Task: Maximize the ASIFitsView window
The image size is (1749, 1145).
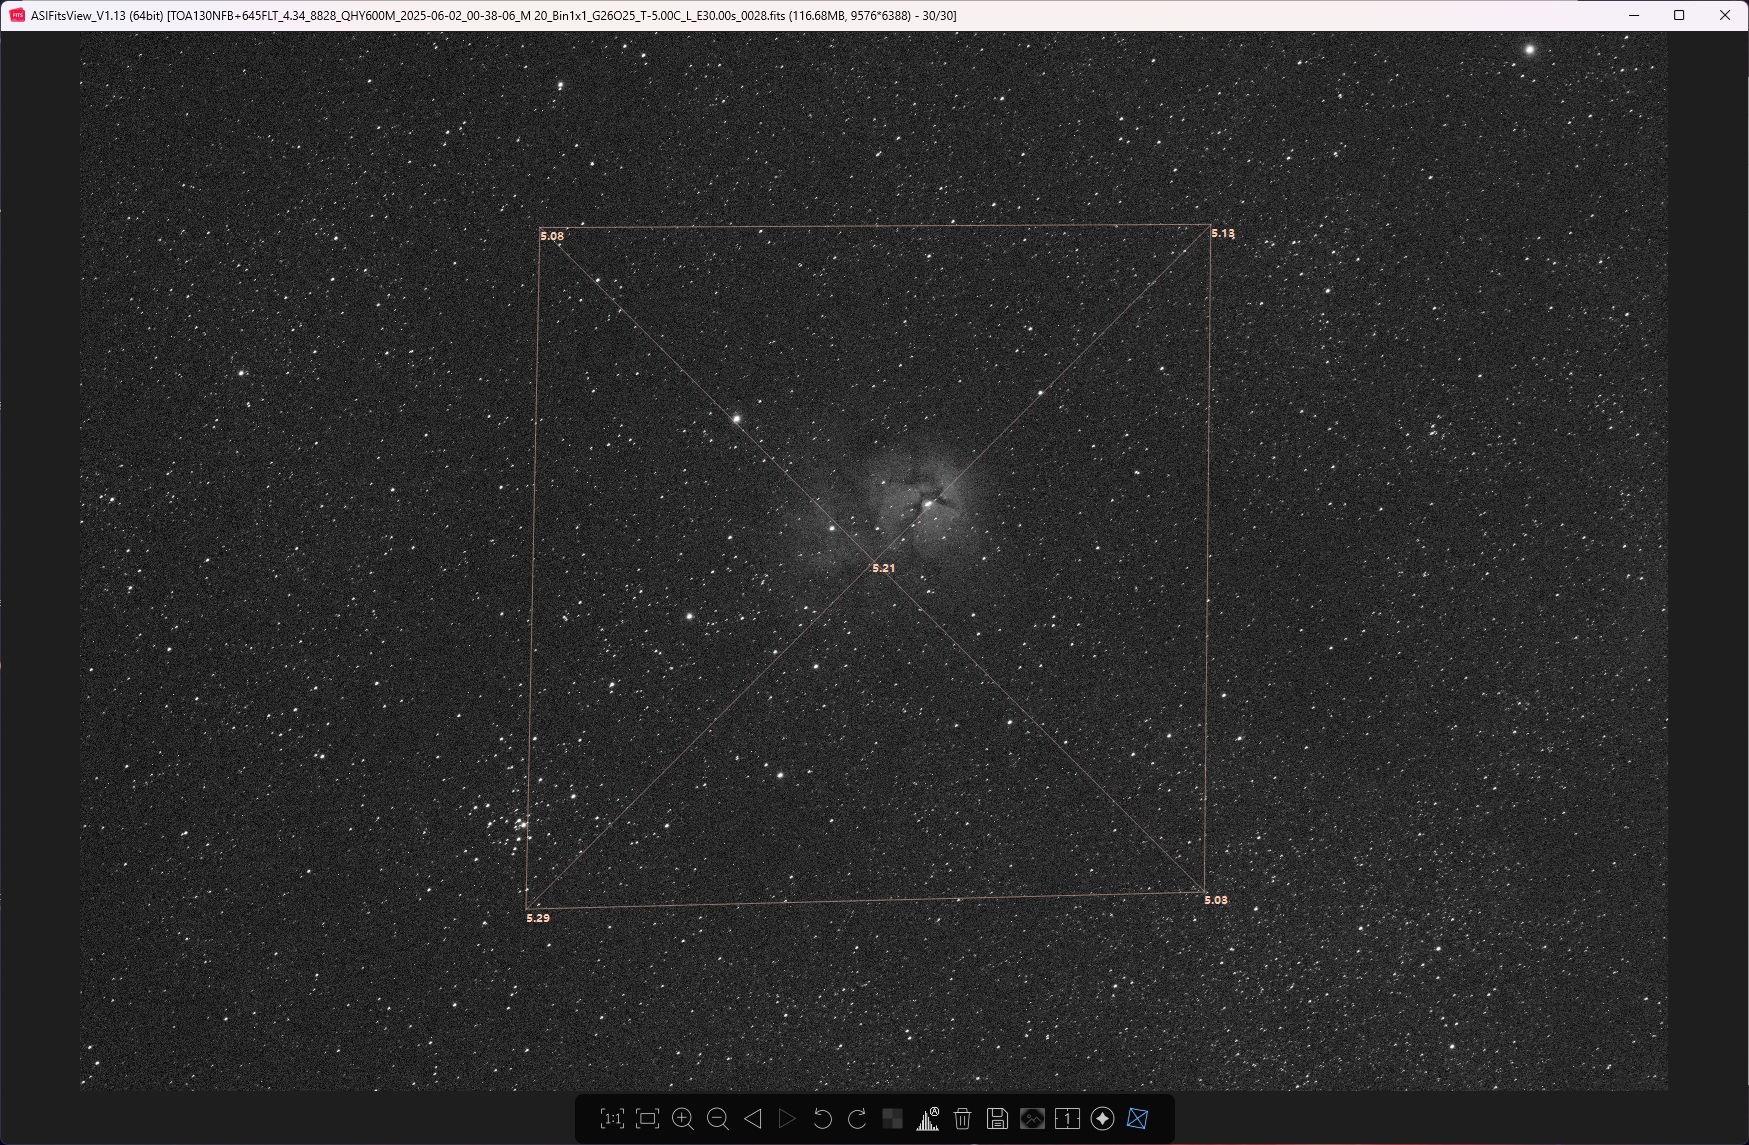Action: tap(1679, 15)
